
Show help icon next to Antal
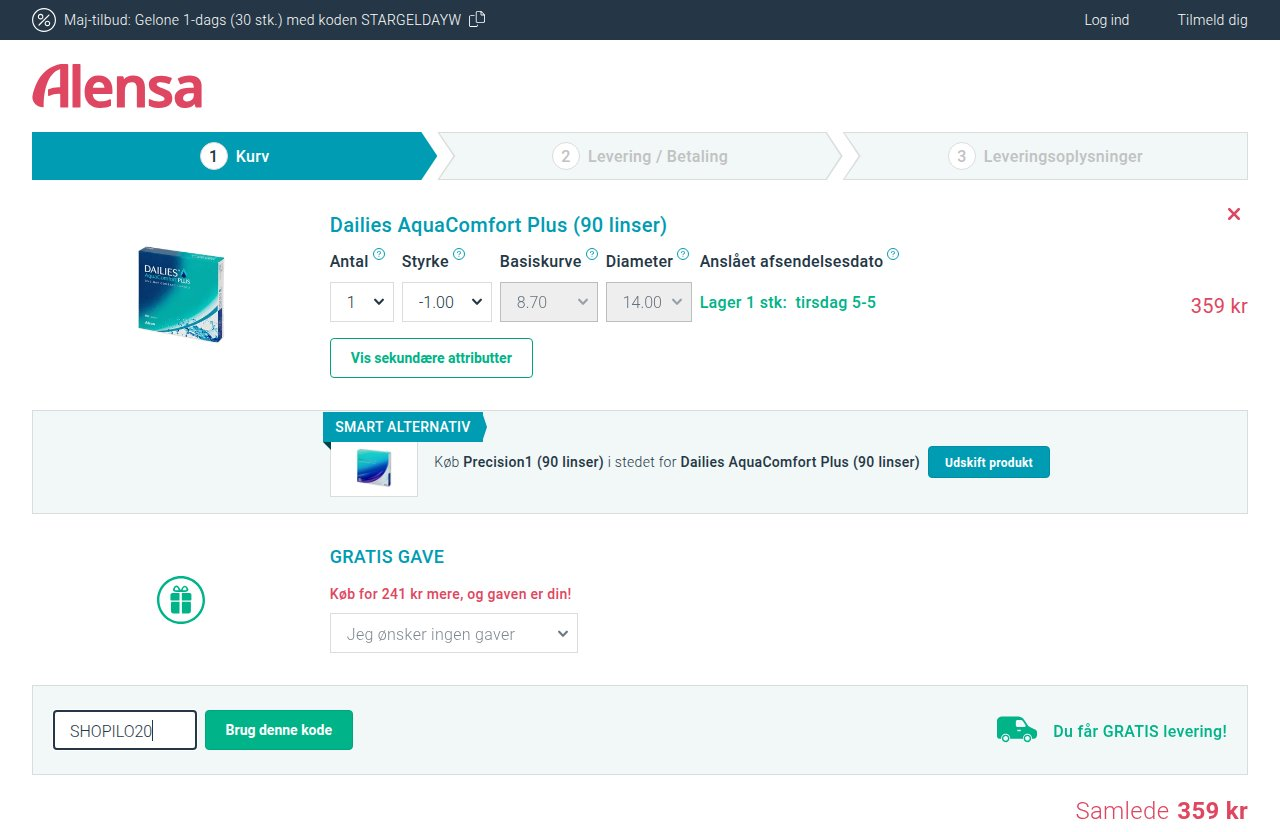click(x=379, y=254)
